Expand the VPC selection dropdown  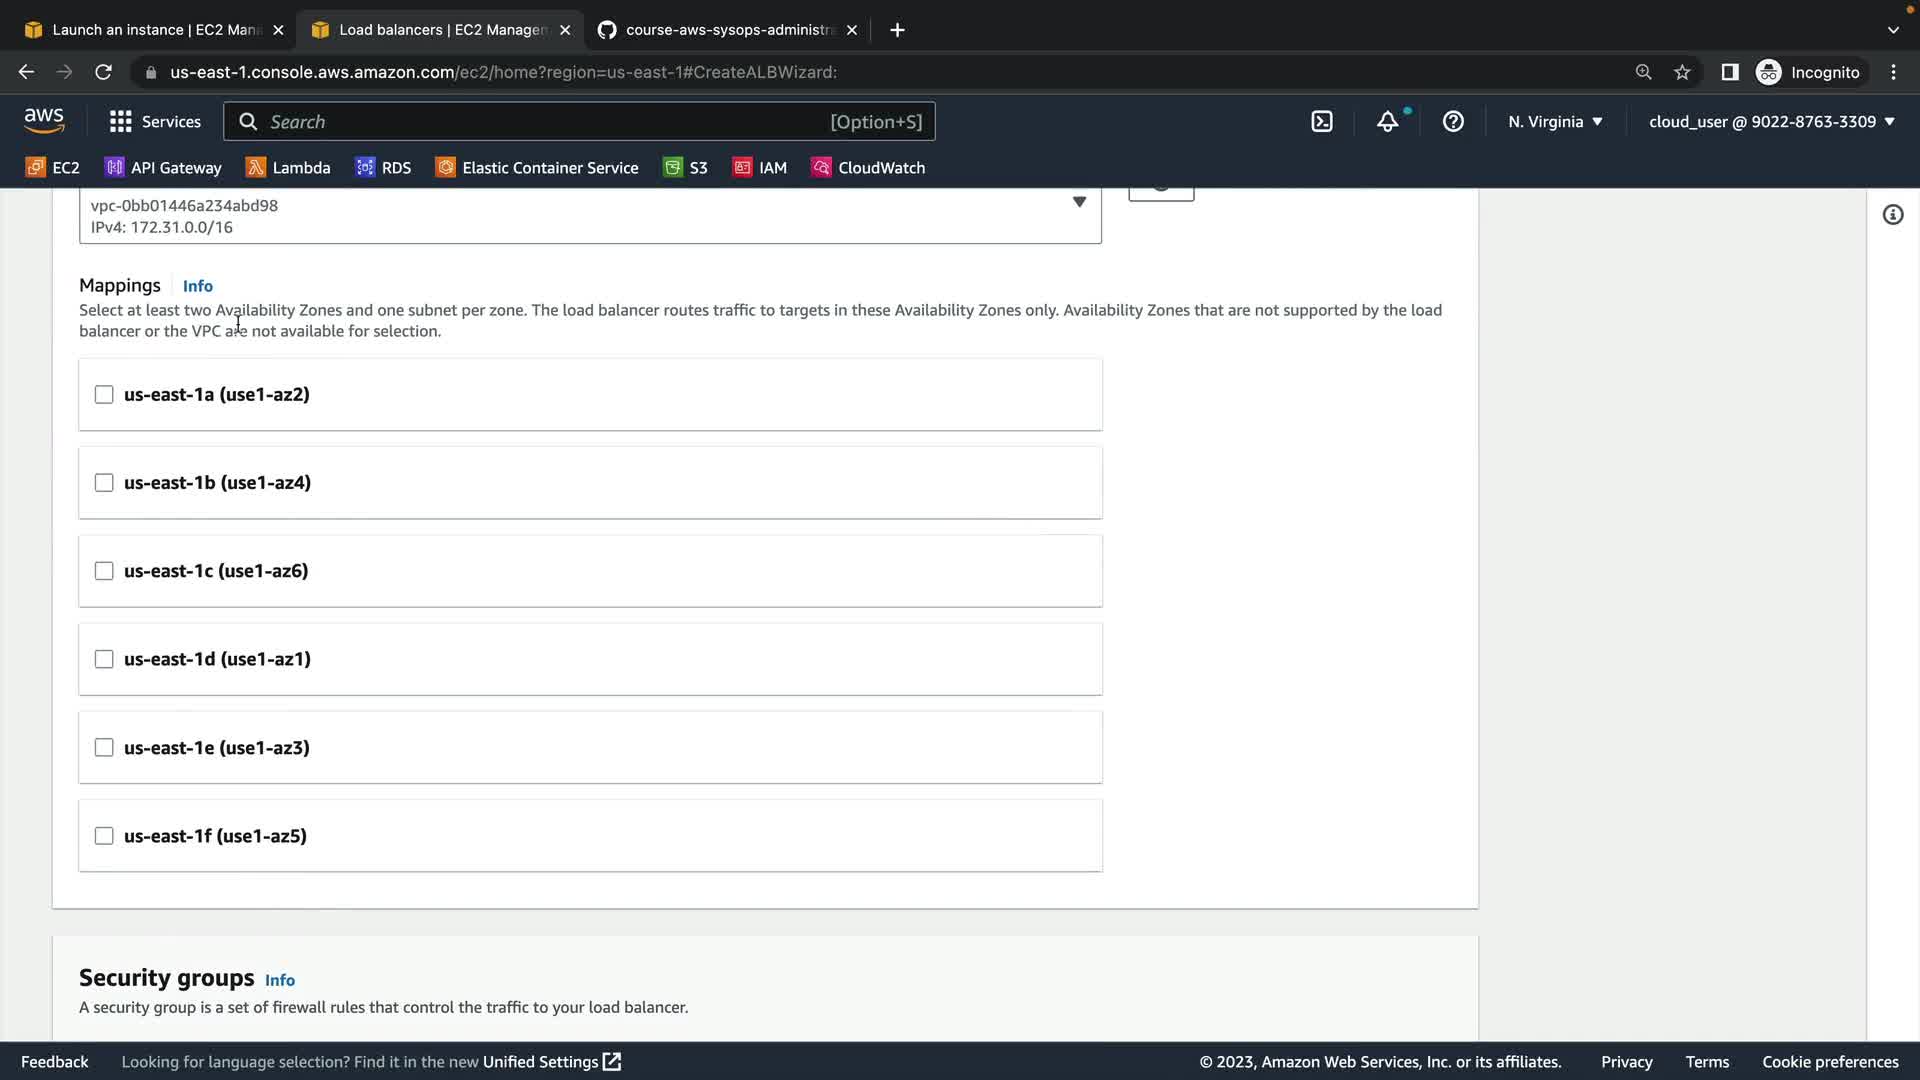(x=1079, y=202)
